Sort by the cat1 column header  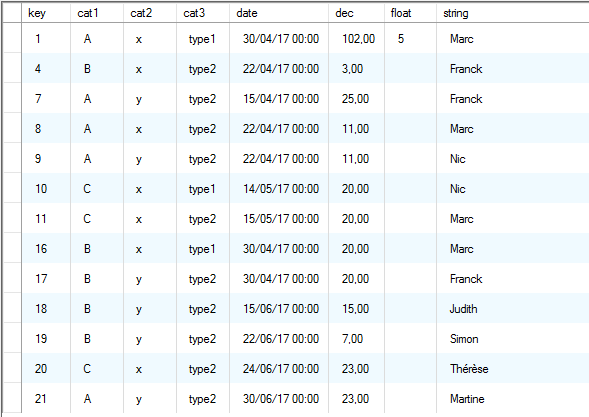pos(97,13)
